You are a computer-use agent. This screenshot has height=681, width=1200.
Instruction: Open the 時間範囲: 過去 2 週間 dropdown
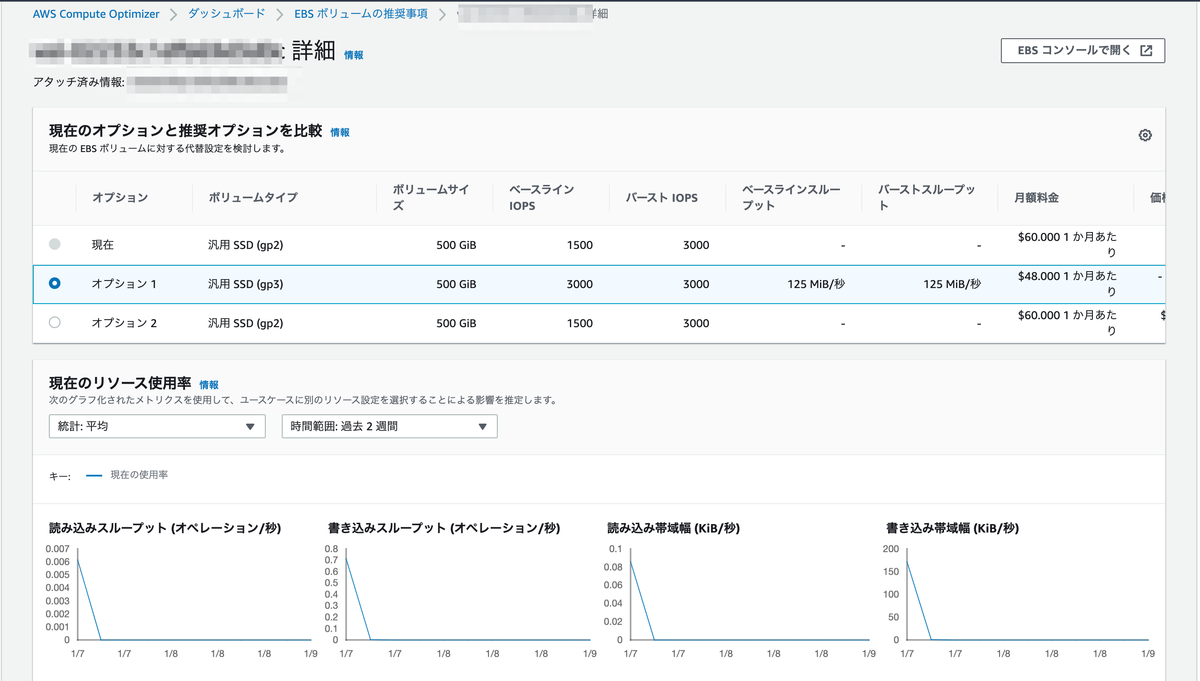[390, 426]
